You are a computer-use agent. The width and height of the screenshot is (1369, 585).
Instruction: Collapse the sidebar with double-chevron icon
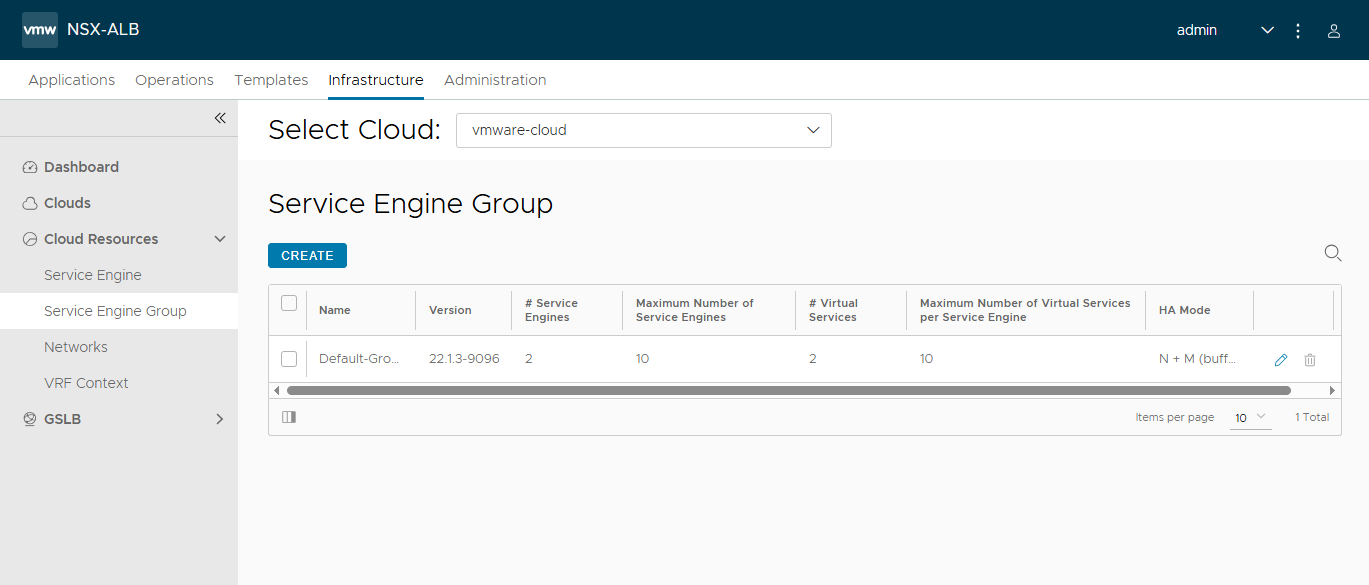(x=220, y=118)
